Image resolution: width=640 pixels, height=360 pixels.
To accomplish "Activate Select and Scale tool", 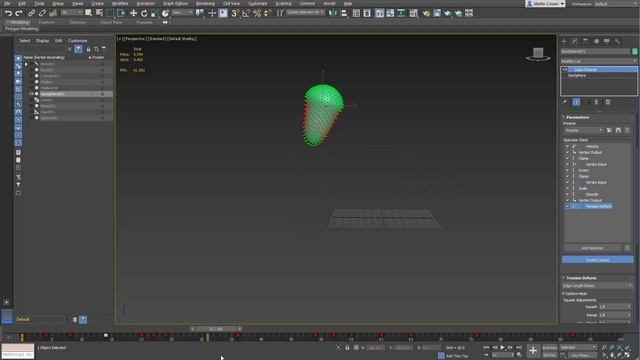I will point(154,13).
